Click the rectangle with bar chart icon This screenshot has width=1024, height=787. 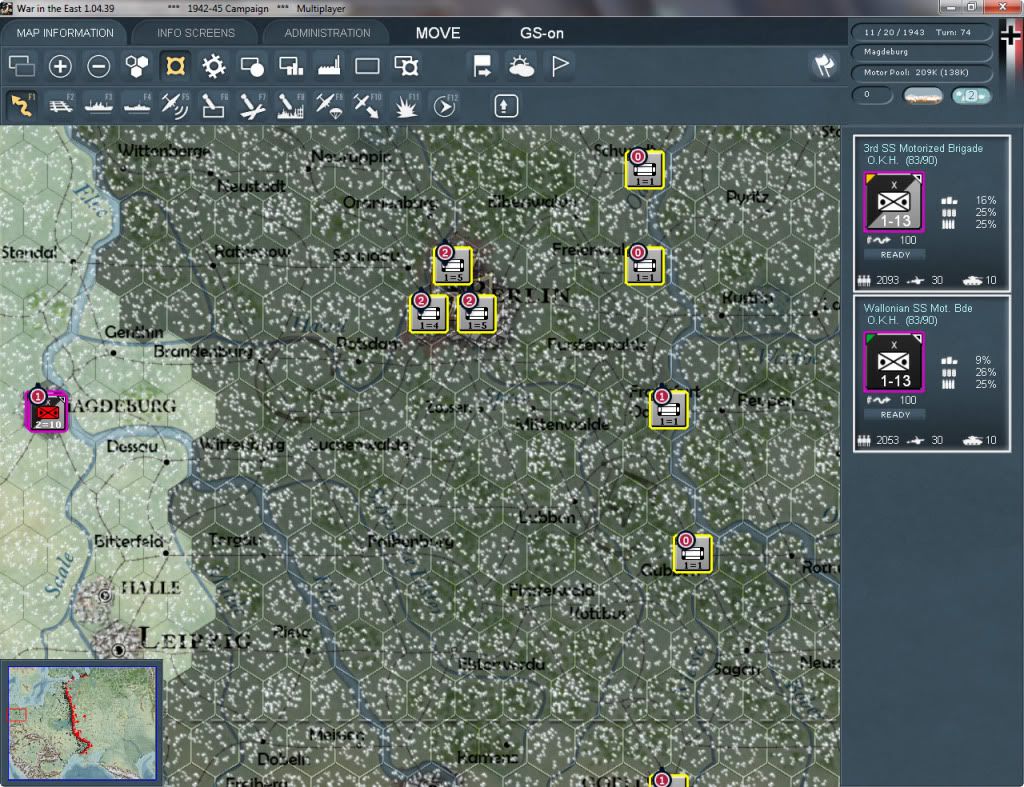tap(291, 66)
